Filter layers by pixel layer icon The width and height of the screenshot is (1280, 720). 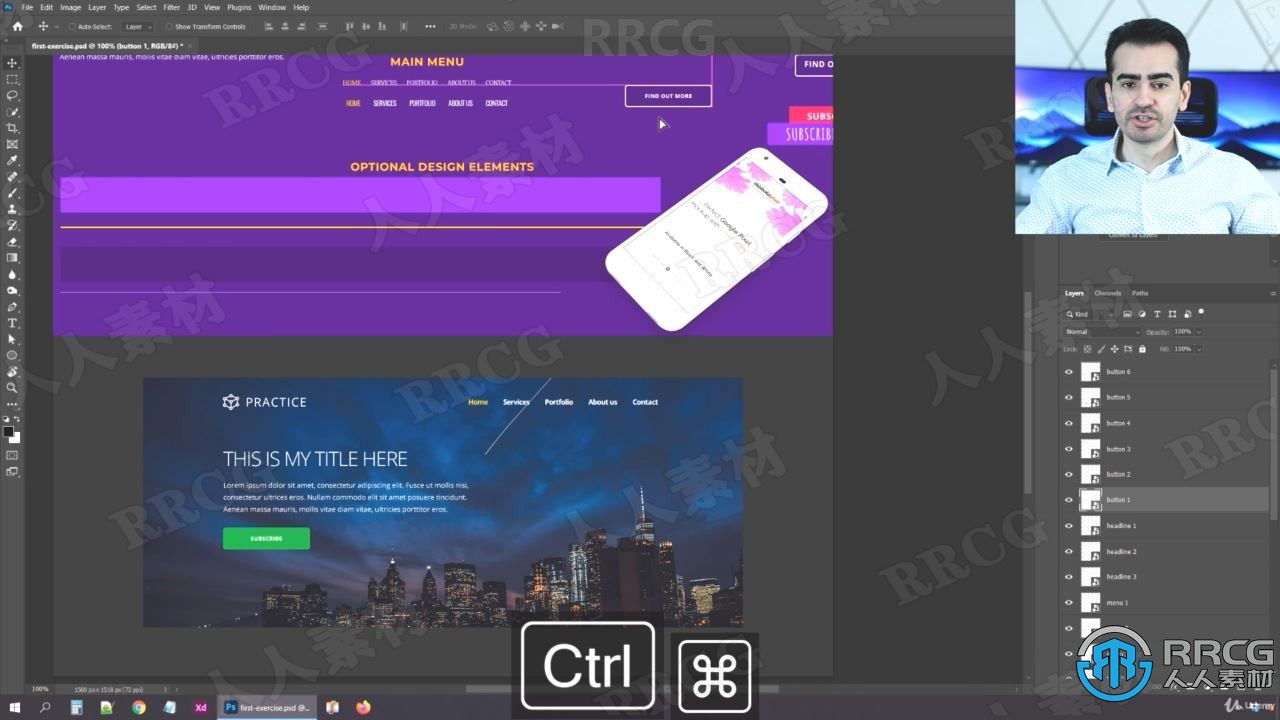pyautogui.click(x=1128, y=314)
